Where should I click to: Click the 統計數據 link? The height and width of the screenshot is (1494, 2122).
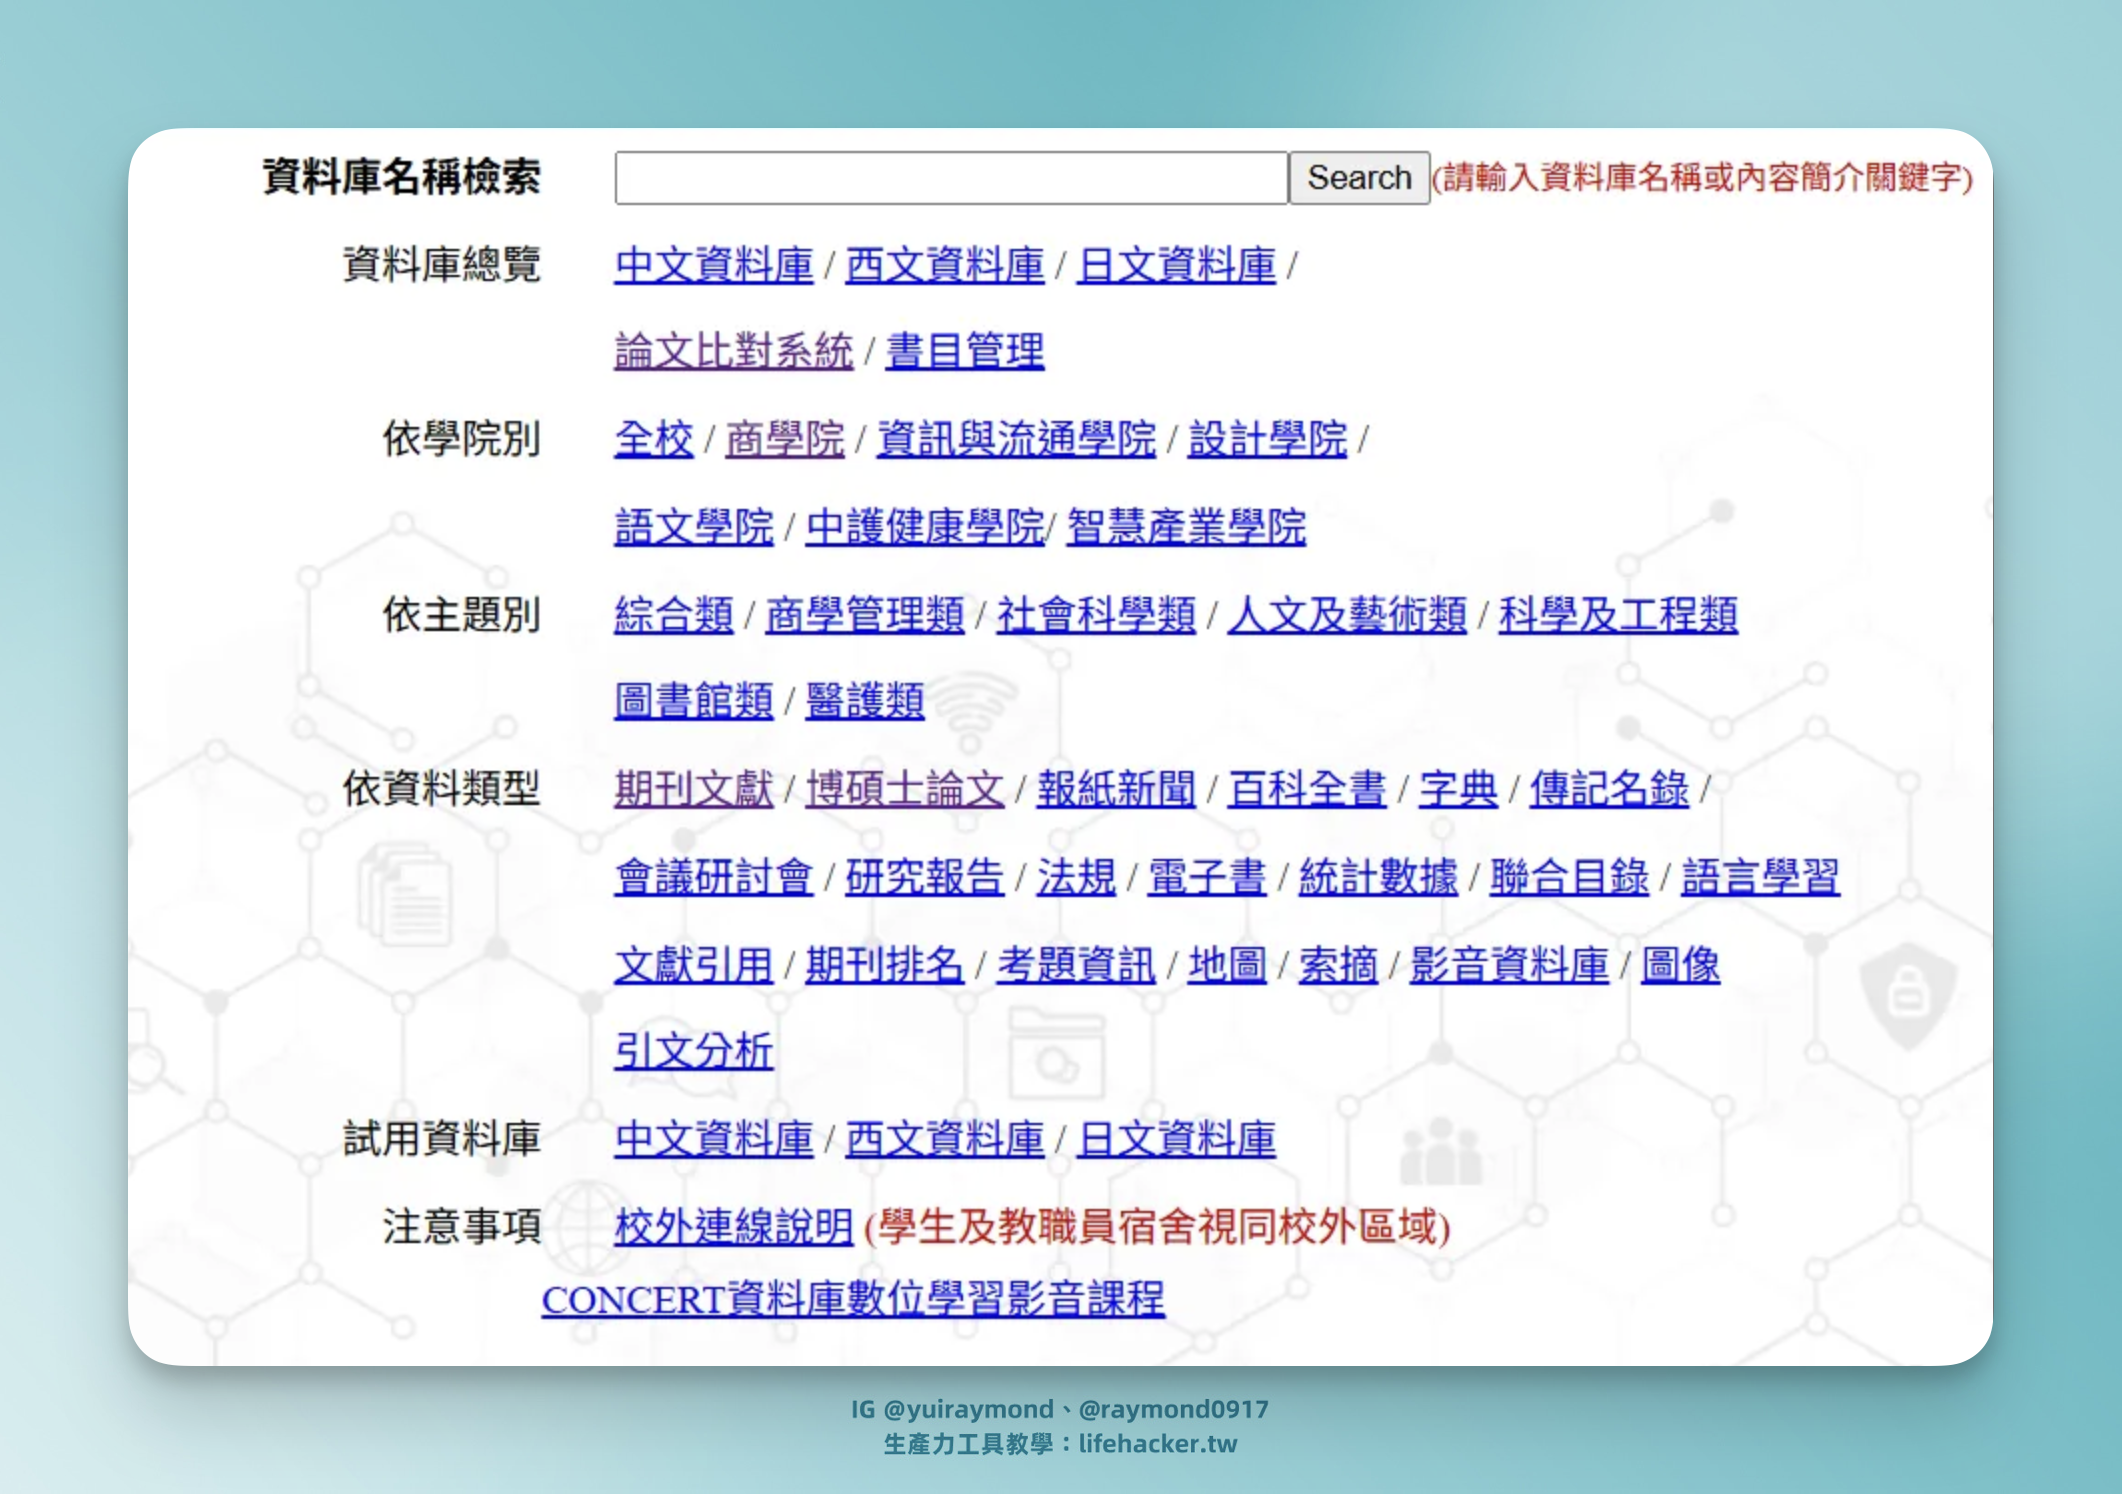click(x=1377, y=877)
